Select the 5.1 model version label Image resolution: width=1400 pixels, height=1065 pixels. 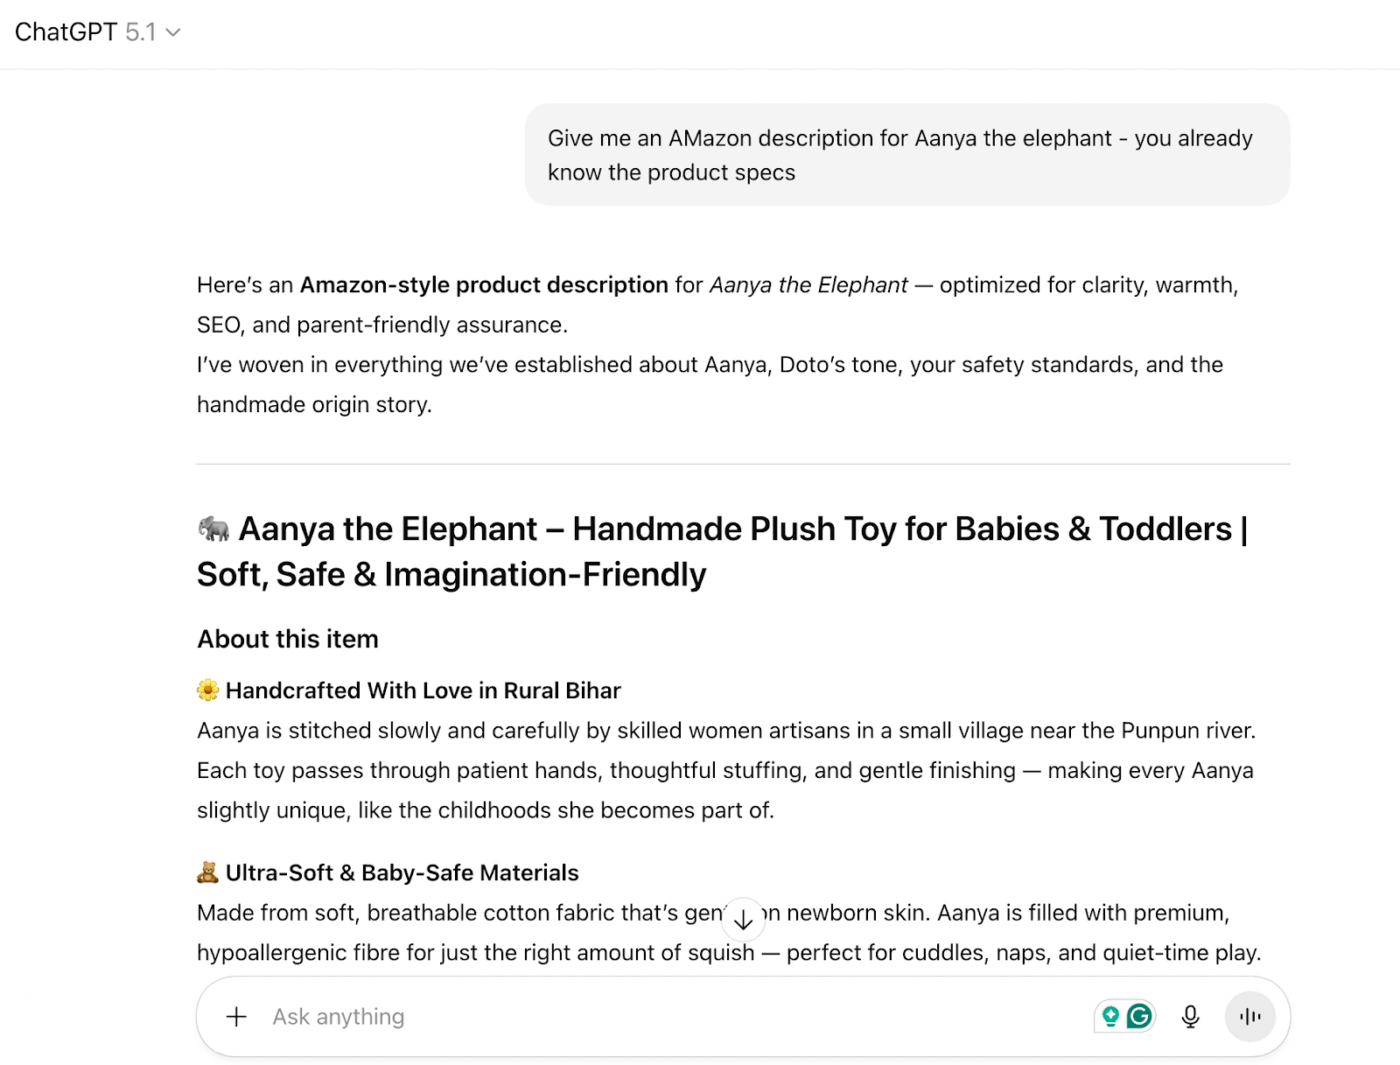click(140, 31)
